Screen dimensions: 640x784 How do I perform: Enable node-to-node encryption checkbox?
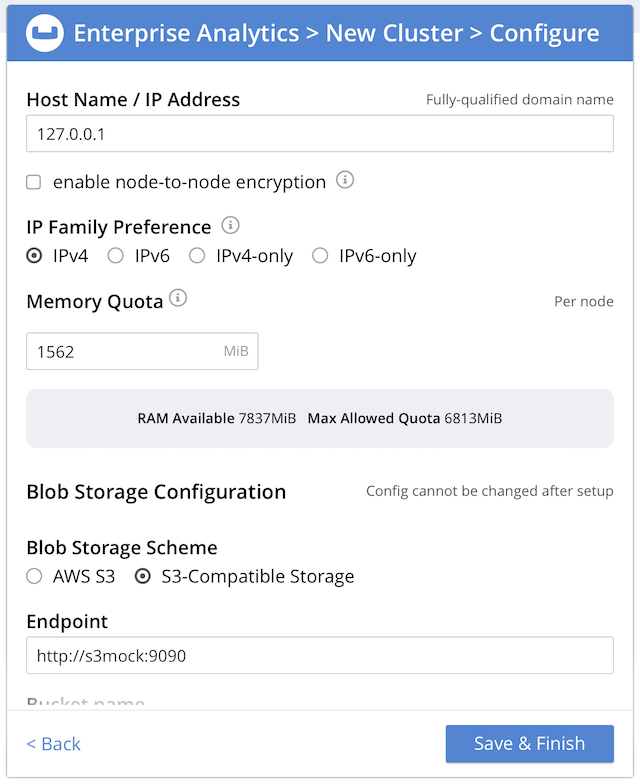click(34, 182)
